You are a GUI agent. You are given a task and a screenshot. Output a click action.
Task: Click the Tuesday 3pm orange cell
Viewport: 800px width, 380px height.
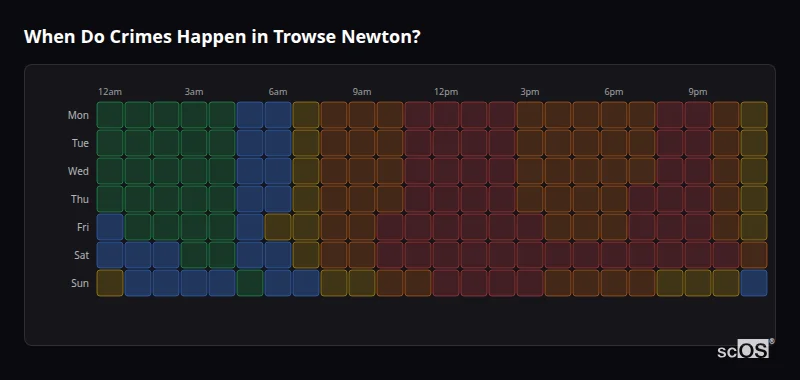(x=530, y=143)
